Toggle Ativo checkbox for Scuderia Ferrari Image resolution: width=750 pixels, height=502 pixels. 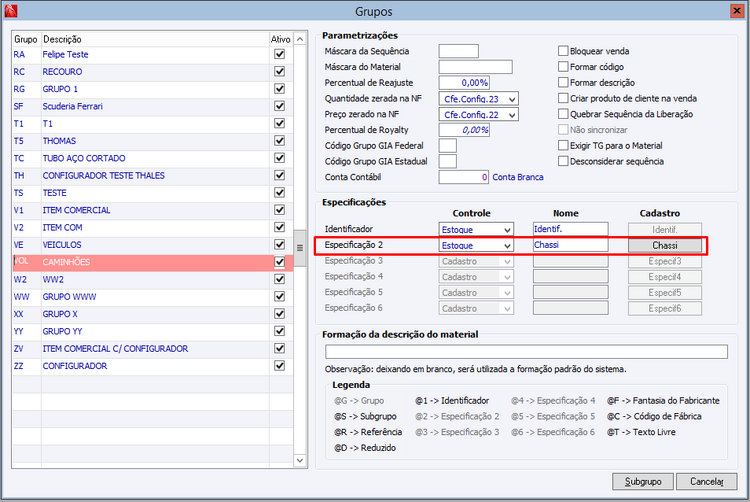pyautogui.click(x=279, y=106)
